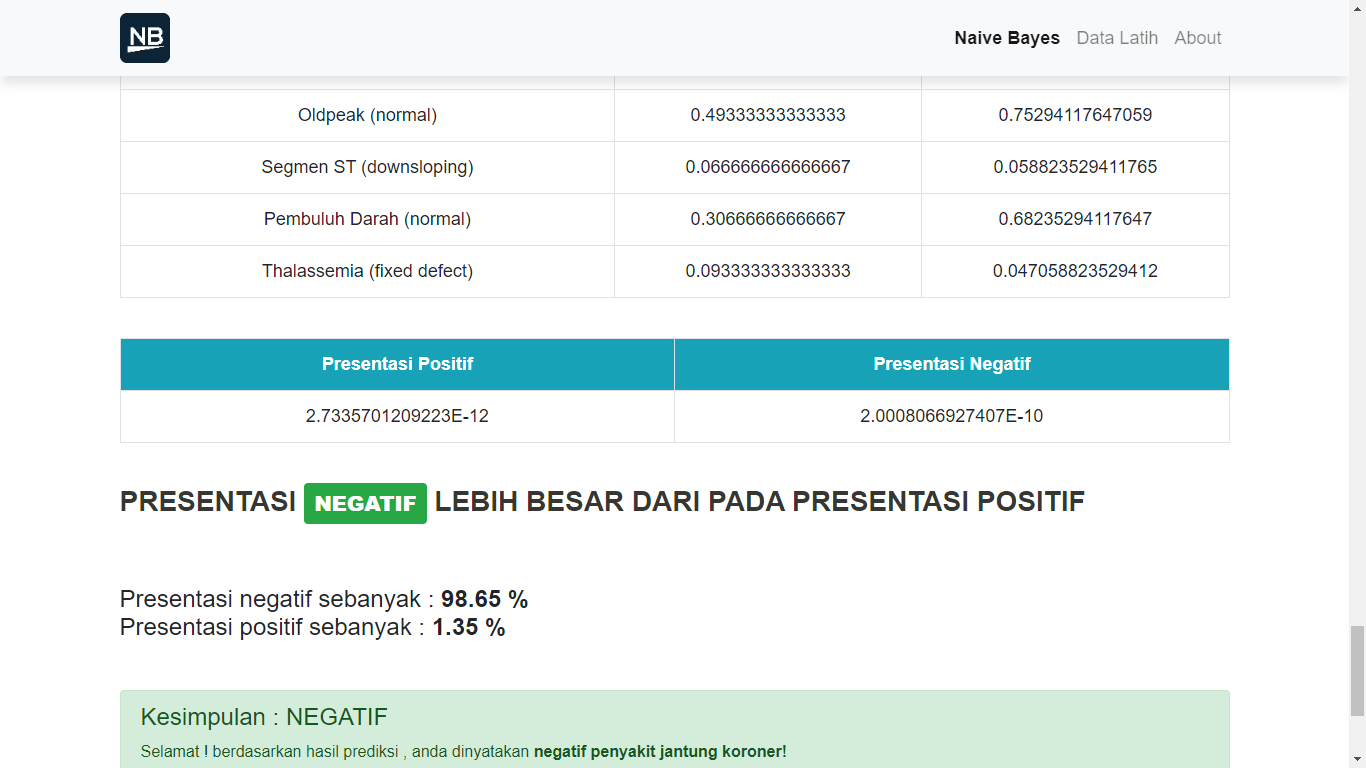Image resolution: width=1366 pixels, height=768 pixels.
Task: Click the green NEGATIF badge
Action: point(365,504)
